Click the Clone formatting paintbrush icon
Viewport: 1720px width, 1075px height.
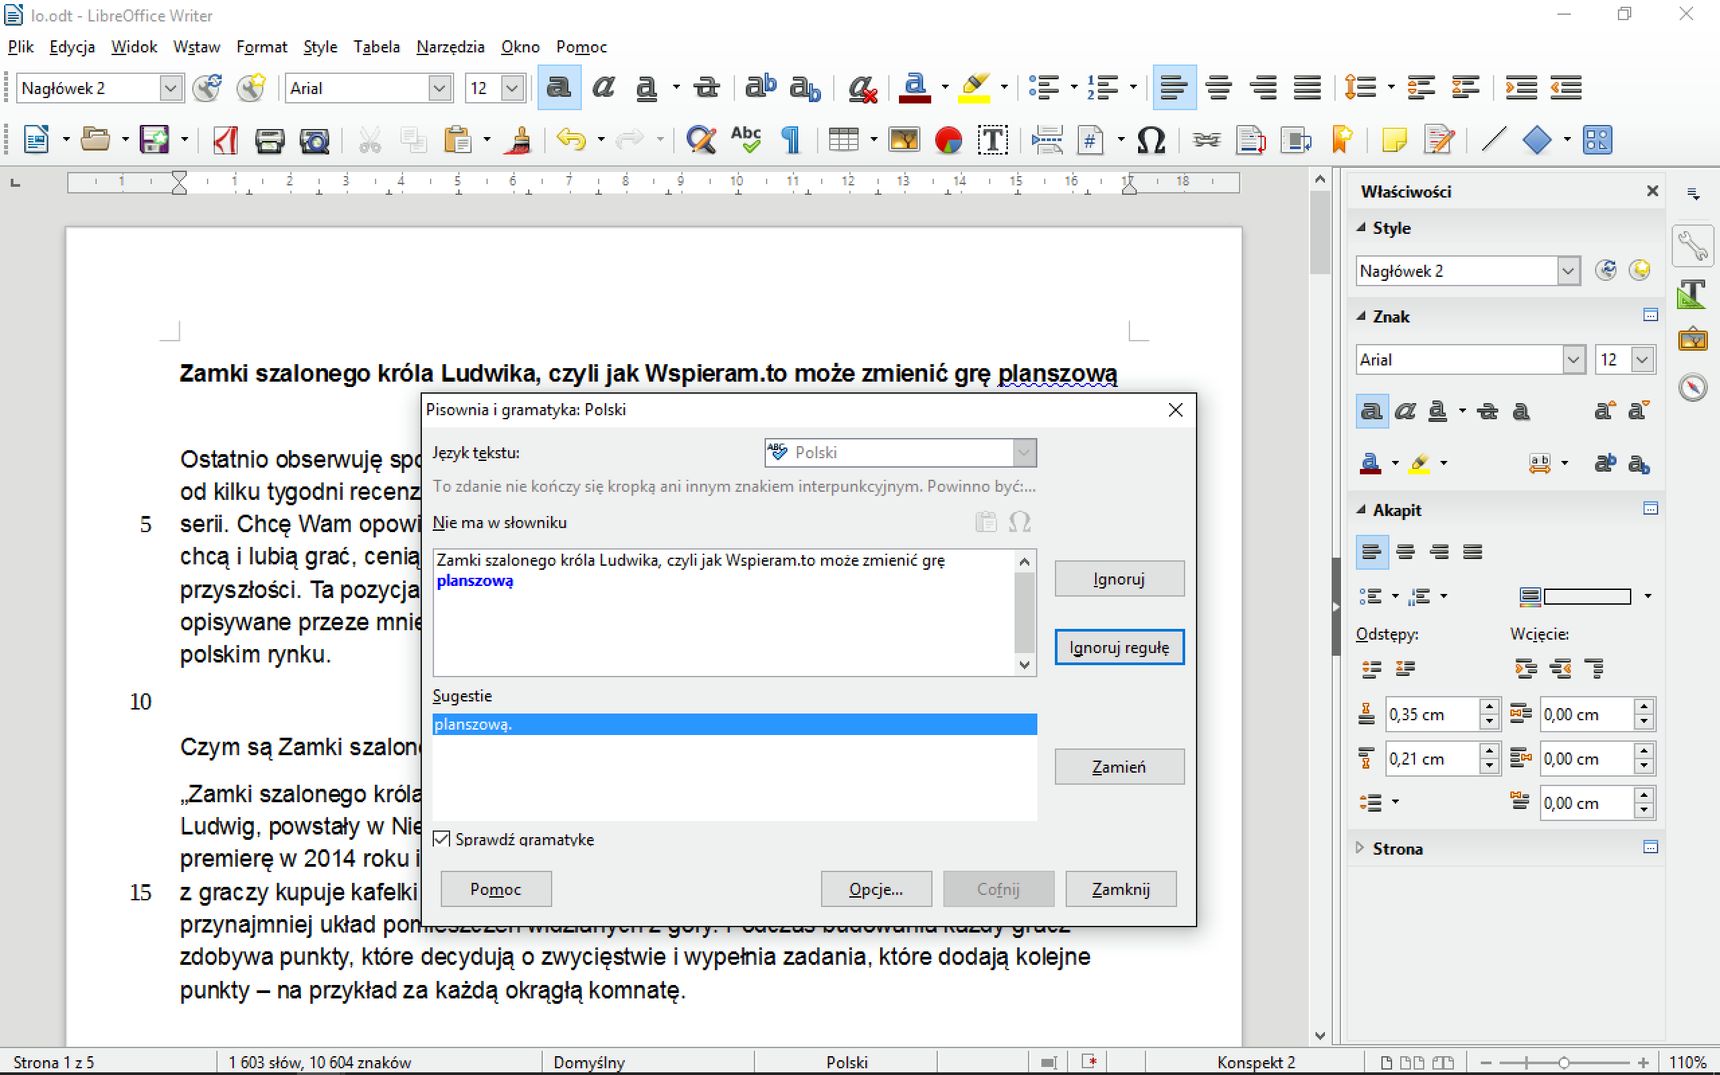tap(518, 140)
